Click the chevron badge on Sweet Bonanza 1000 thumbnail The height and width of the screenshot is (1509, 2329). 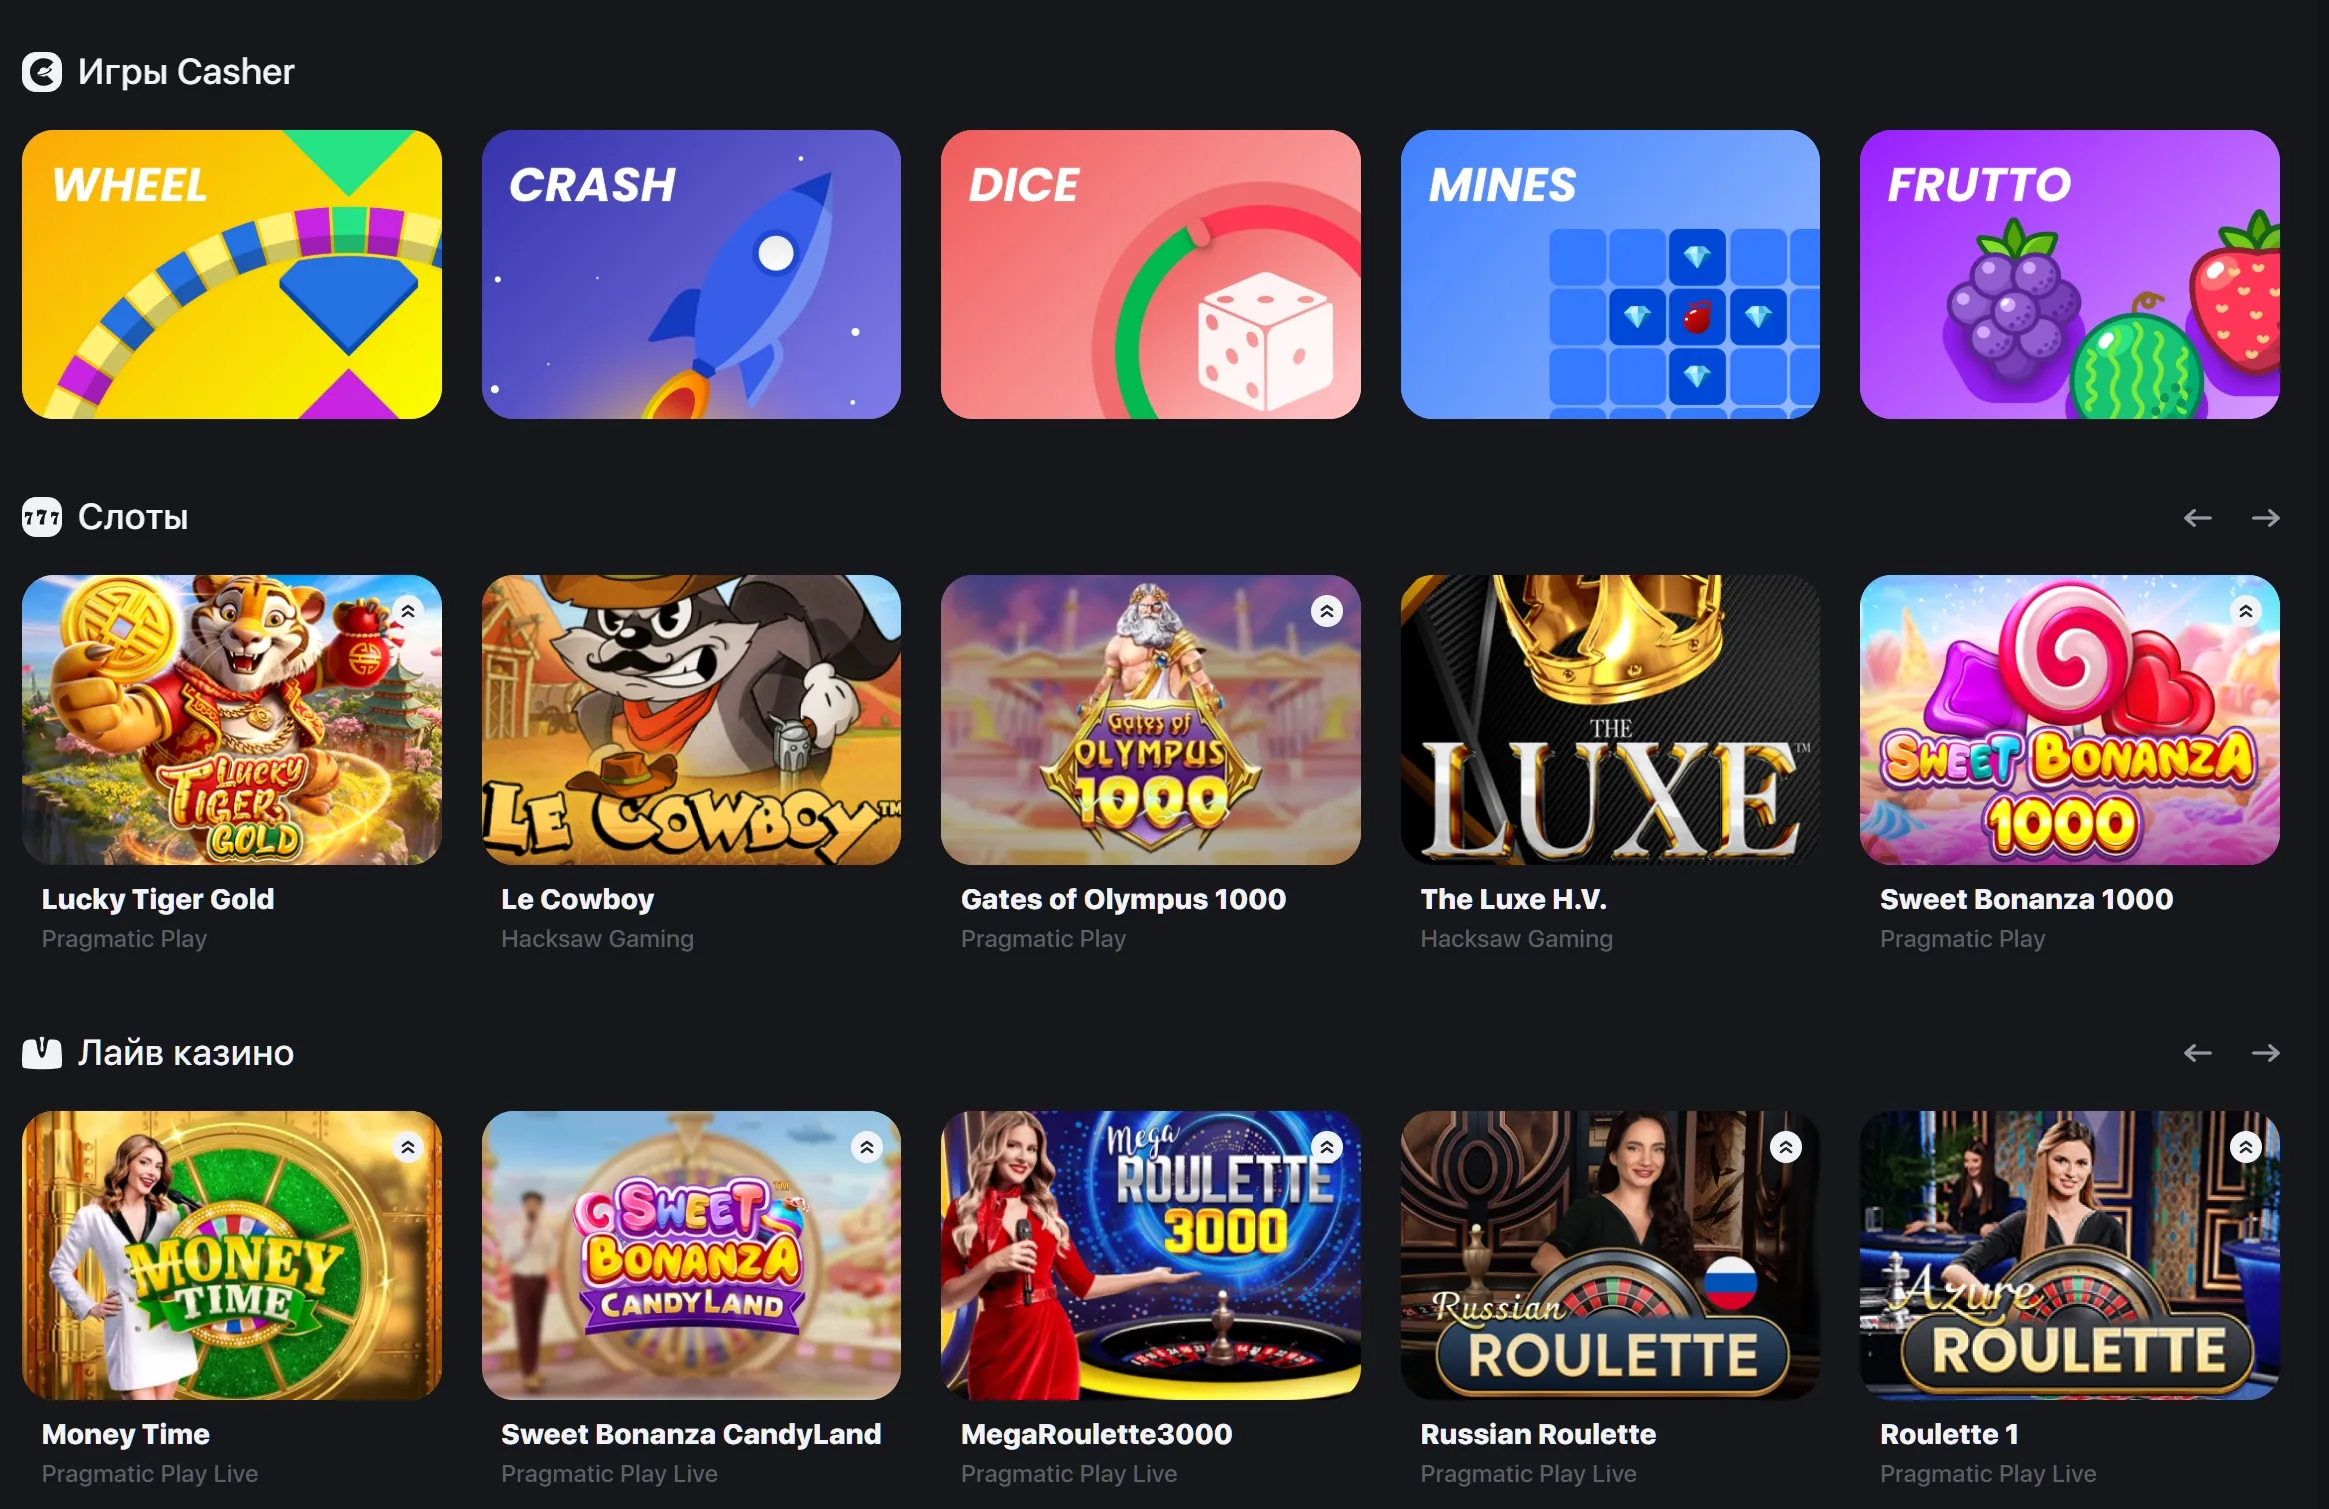[2246, 611]
